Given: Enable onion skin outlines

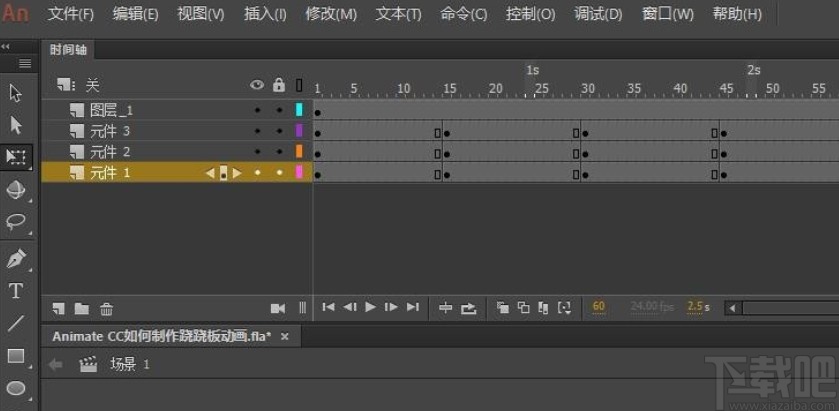Looking at the screenshot, I should pyautogui.click(x=524, y=308).
